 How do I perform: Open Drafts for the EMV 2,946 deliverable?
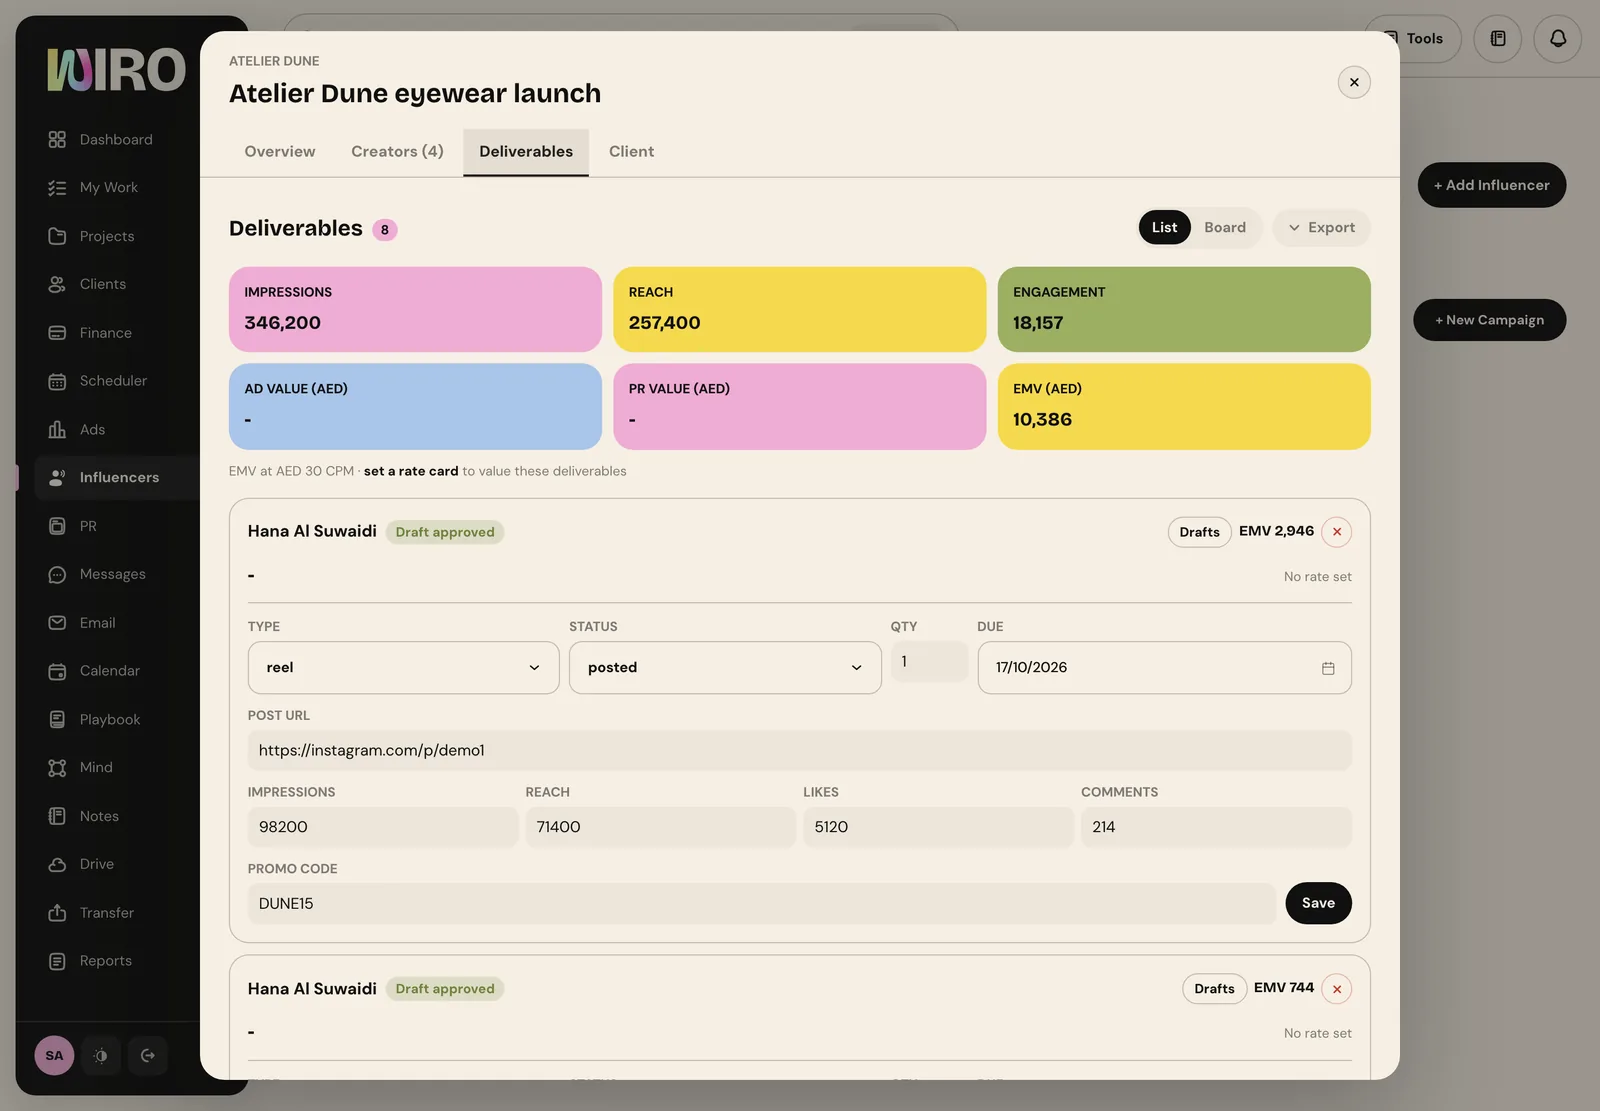point(1199,532)
